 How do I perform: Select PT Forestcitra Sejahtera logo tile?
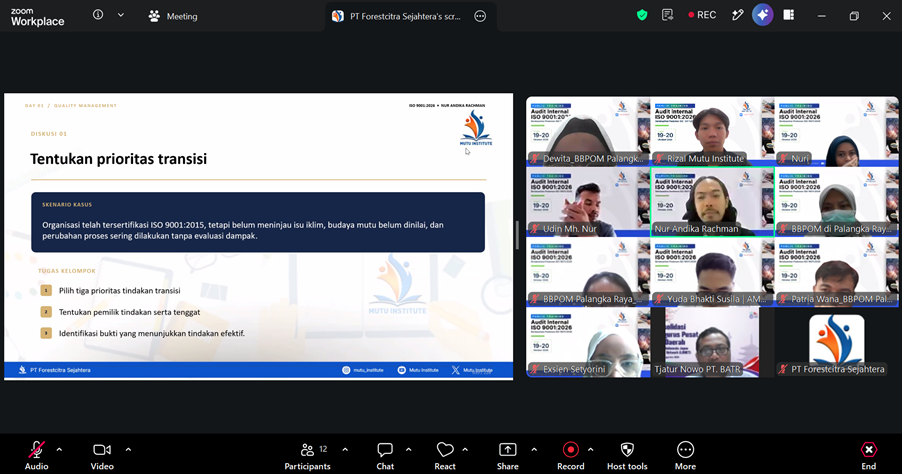pyautogui.click(x=836, y=342)
